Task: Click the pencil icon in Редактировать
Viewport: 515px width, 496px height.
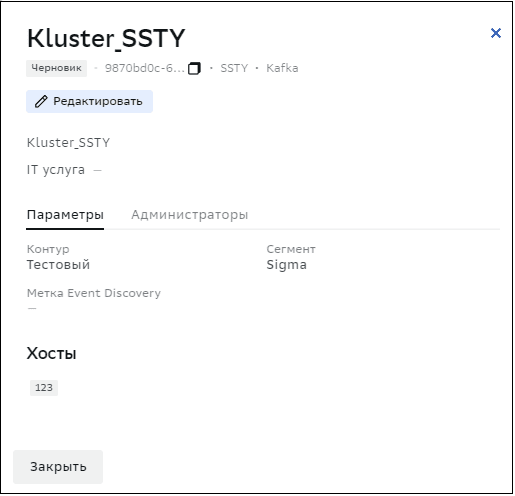Action: (x=41, y=101)
